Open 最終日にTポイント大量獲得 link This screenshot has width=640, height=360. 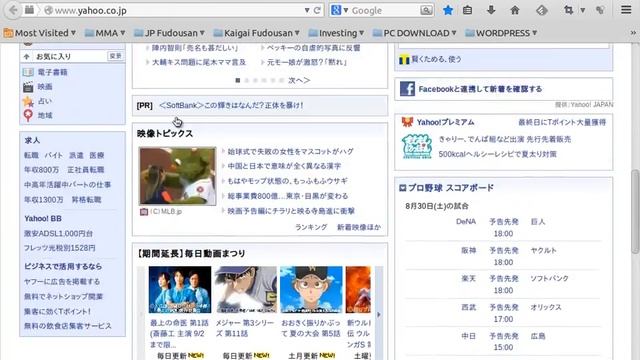pos(562,122)
